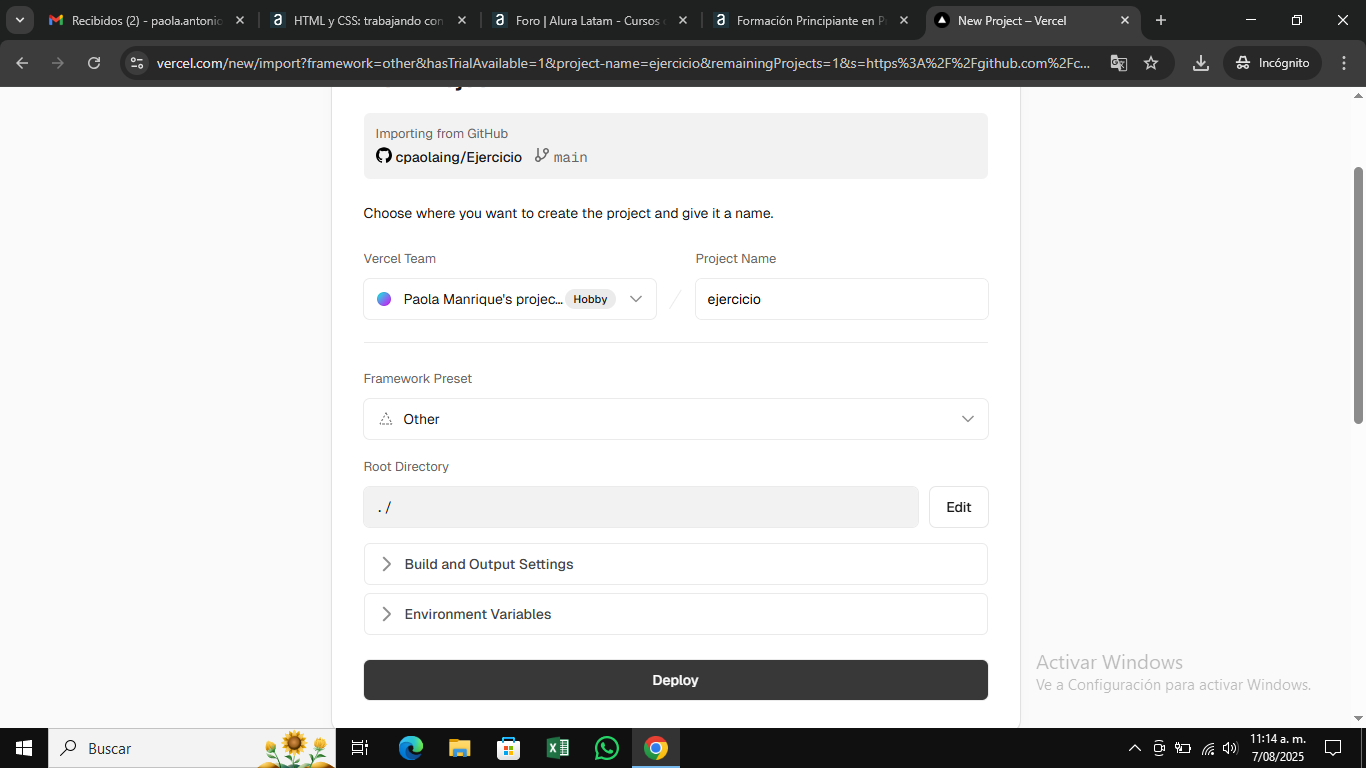This screenshot has width=1366, height=768.
Task: Bookmark this page with the star icon
Action: [x=1151, y=63]
